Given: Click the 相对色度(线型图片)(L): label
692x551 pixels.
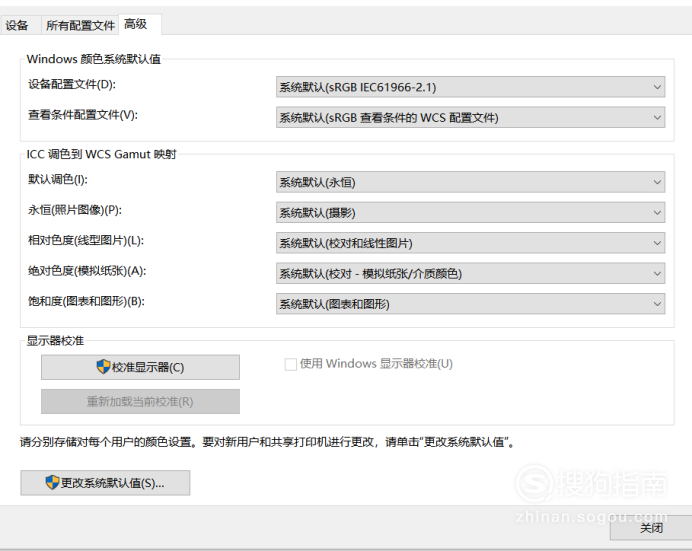Looking at the screenshot, I should point(86,240).
